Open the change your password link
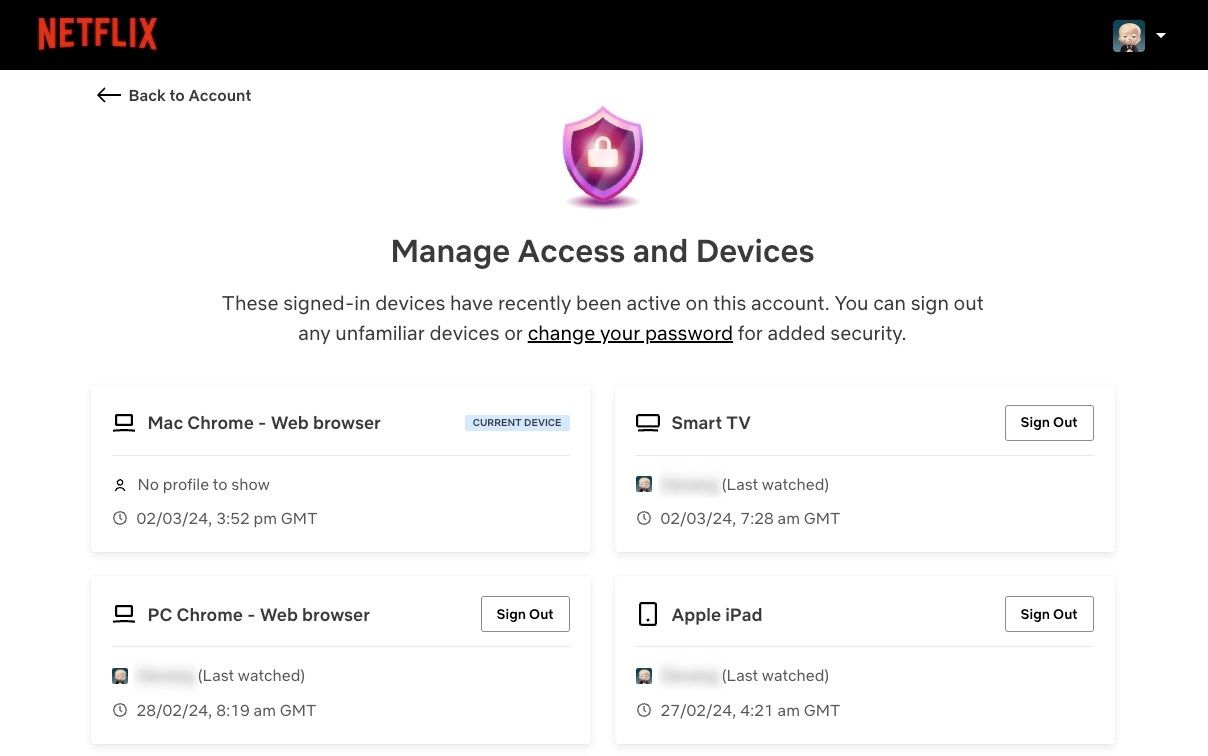This screenshot has height=756, width=1208. 630,334
